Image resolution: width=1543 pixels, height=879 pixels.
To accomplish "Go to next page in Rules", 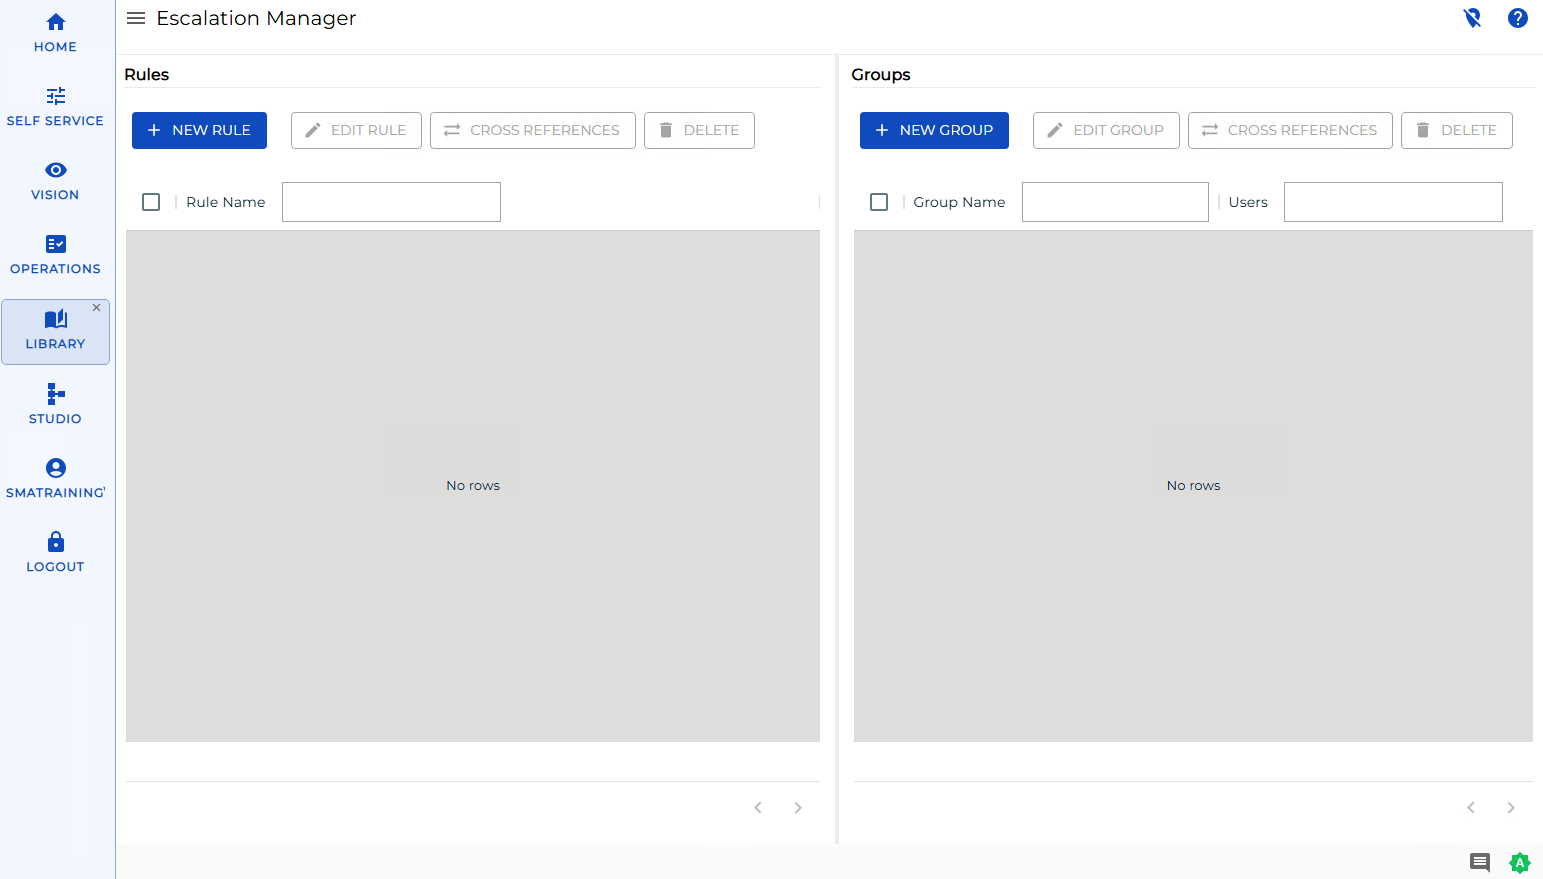I will point(798,808).
